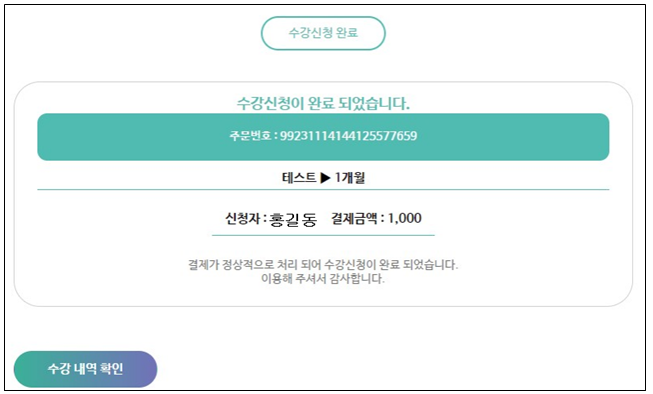This screenshot has height=394, width=653.
Task: Click the black triangle arrow after 테스트
Action: pos(325,178)
